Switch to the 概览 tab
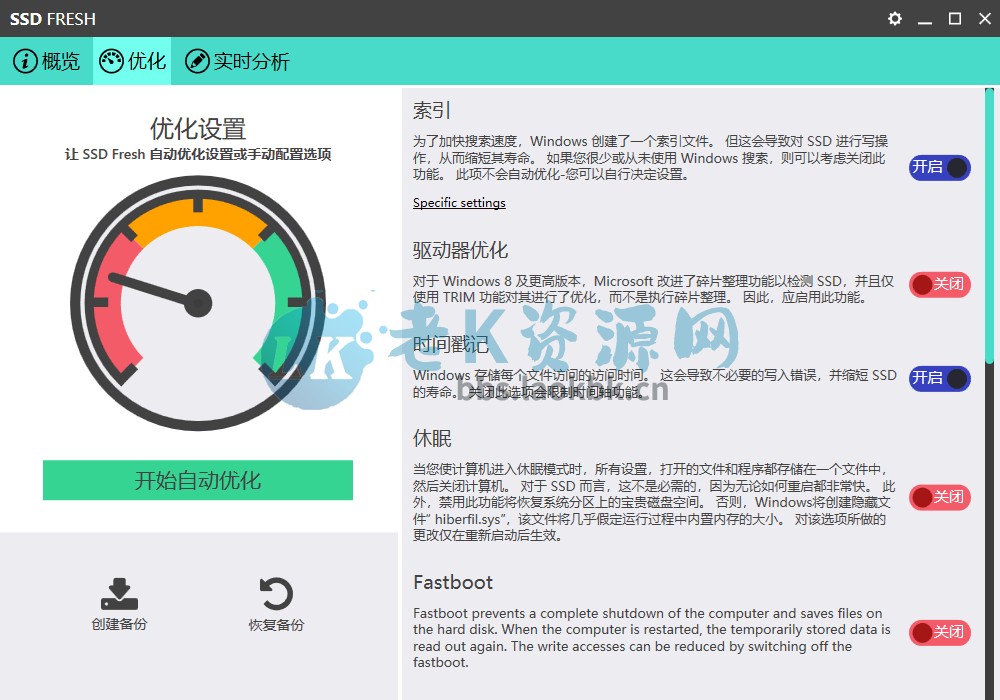The height and width of the screenshot is (700, 1000). 47,61
